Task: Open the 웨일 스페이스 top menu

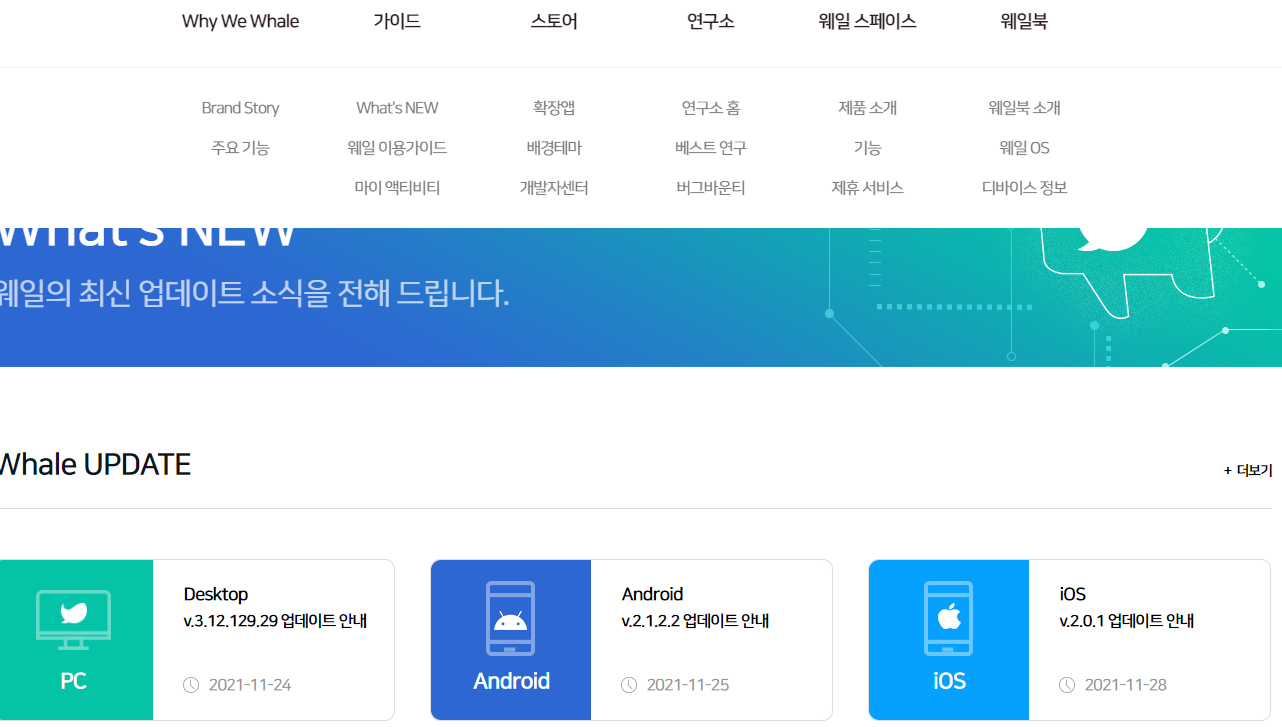Action: (x=867, y=21)
